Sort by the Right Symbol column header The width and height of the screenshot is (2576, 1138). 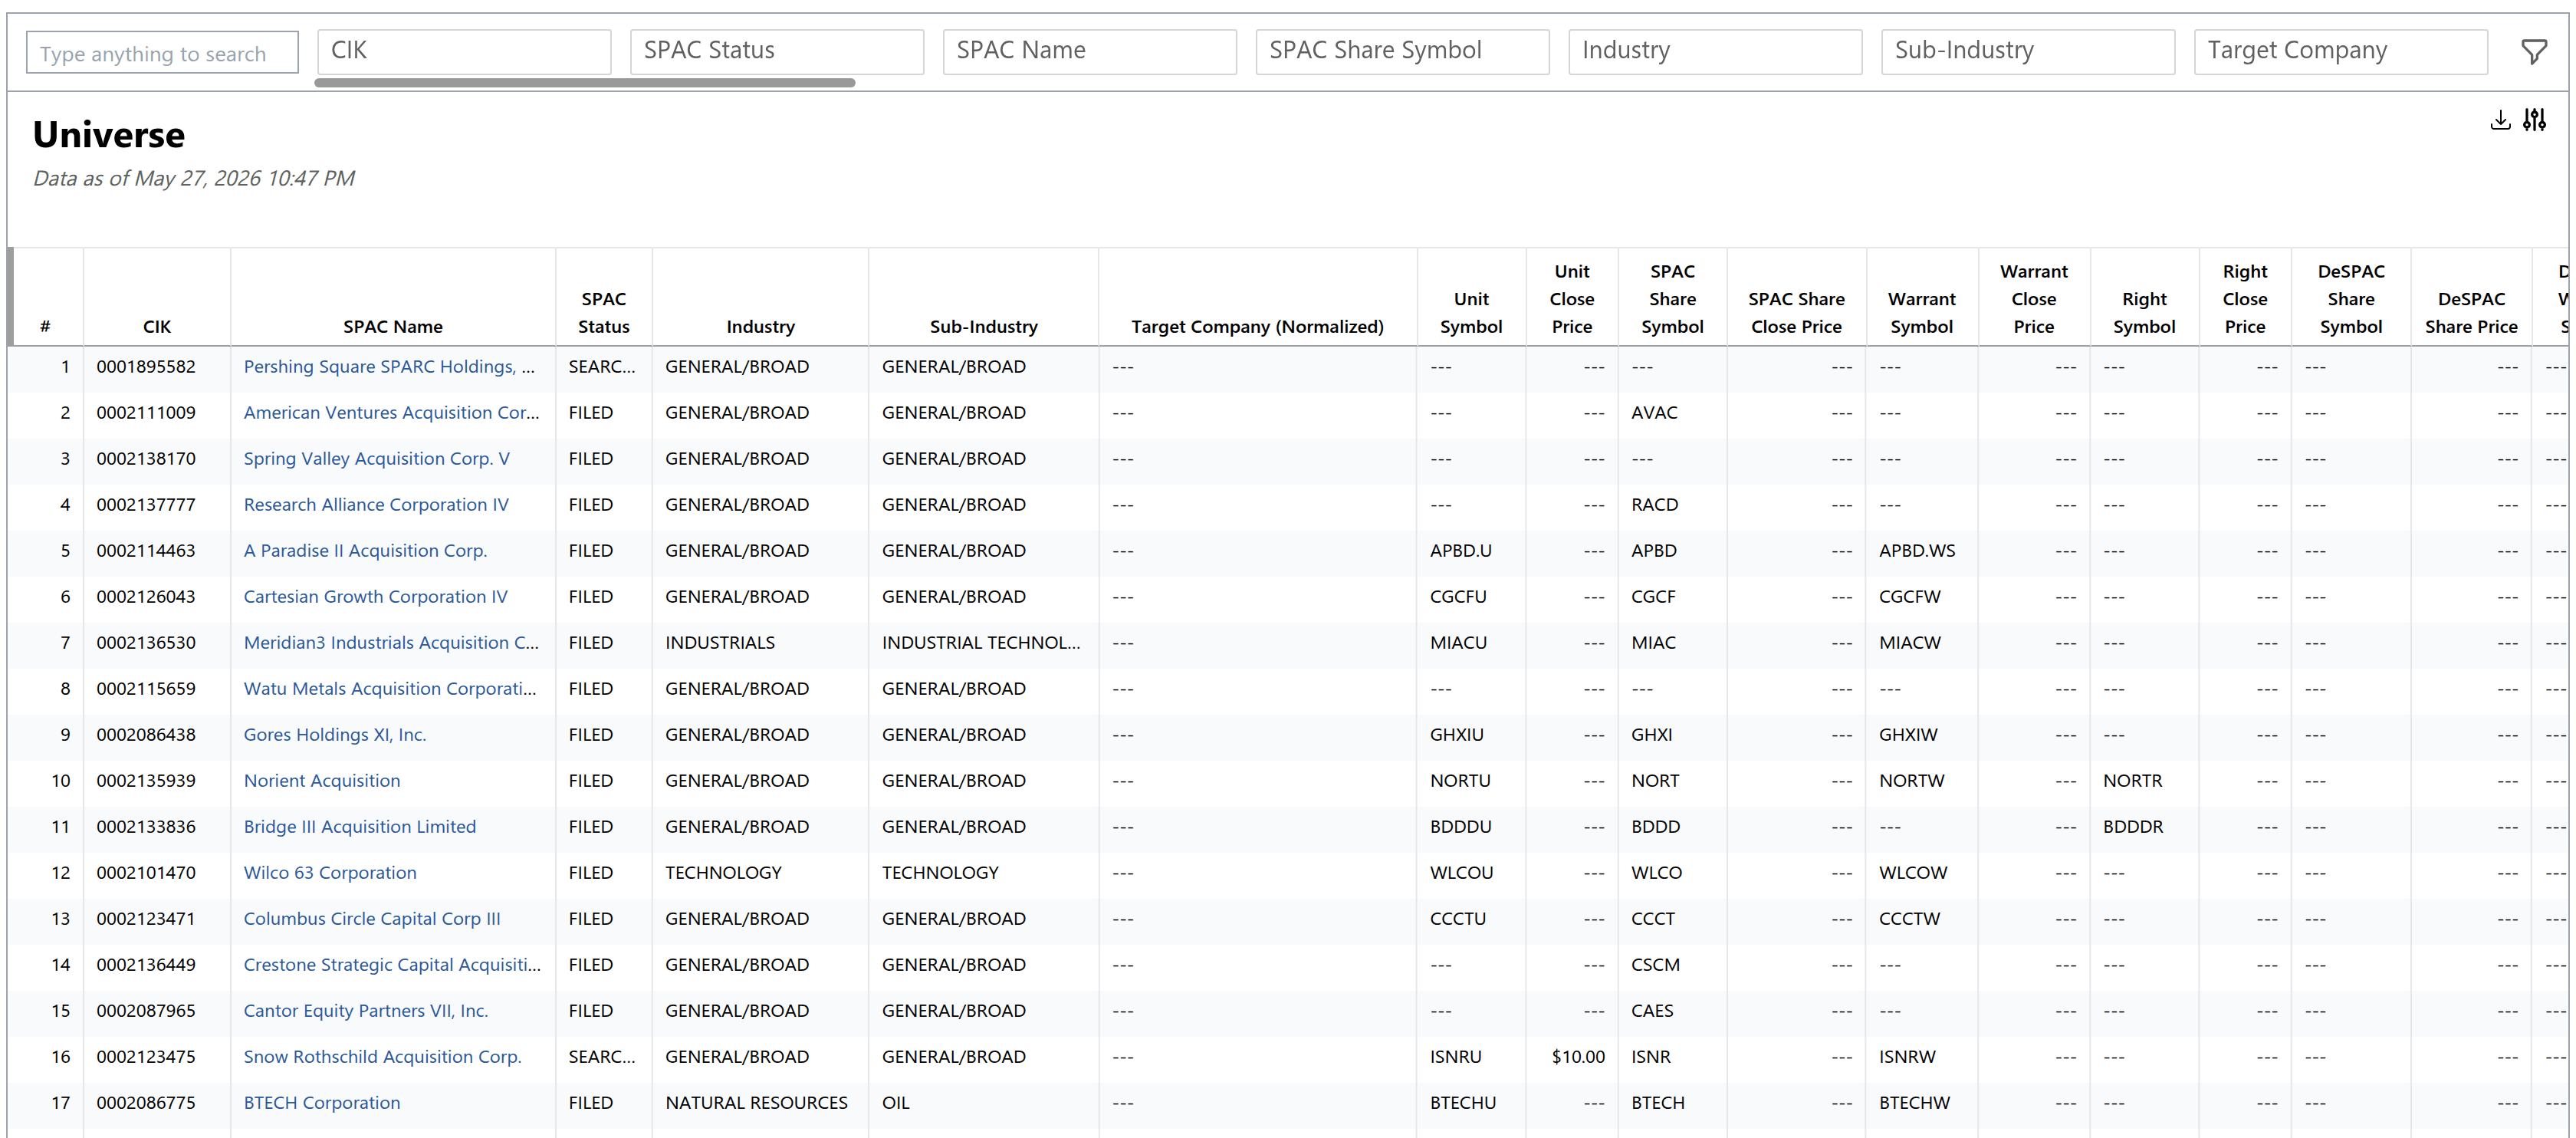(2144, 313)
